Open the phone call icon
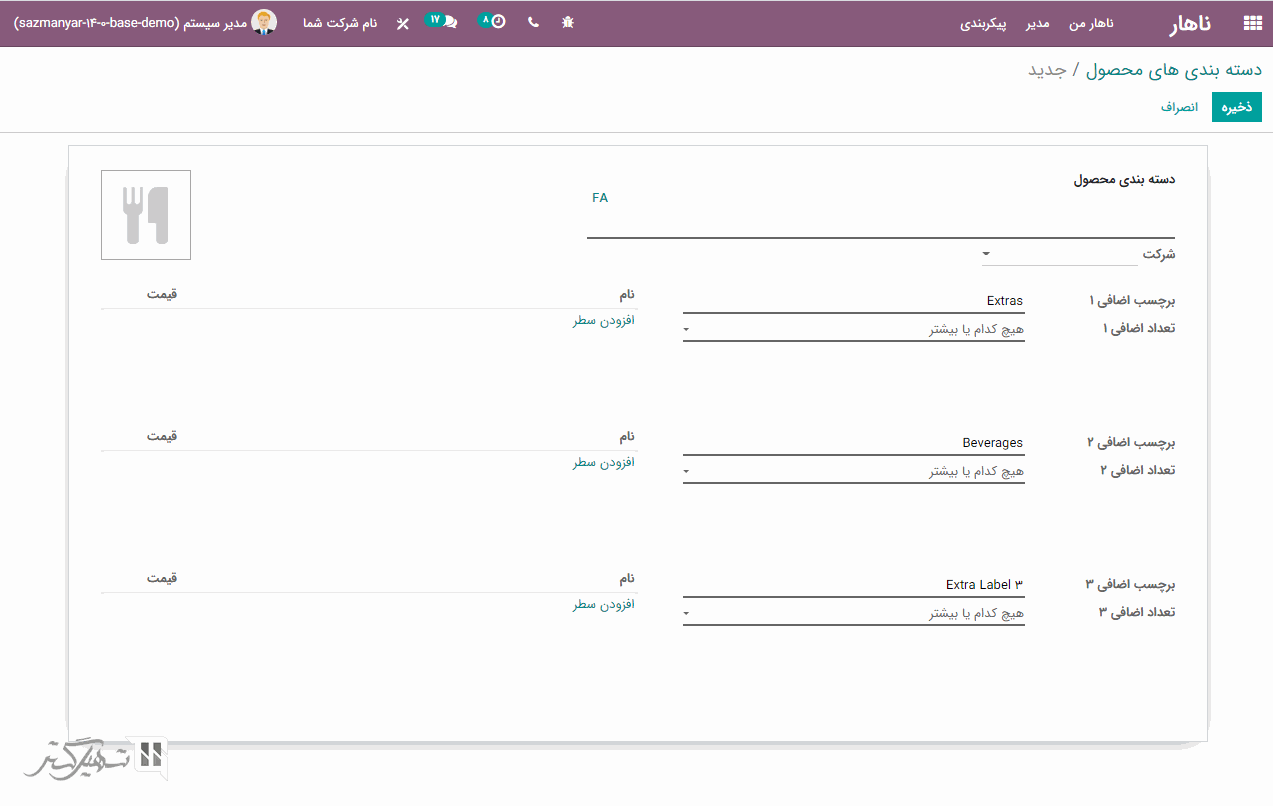 533,22
